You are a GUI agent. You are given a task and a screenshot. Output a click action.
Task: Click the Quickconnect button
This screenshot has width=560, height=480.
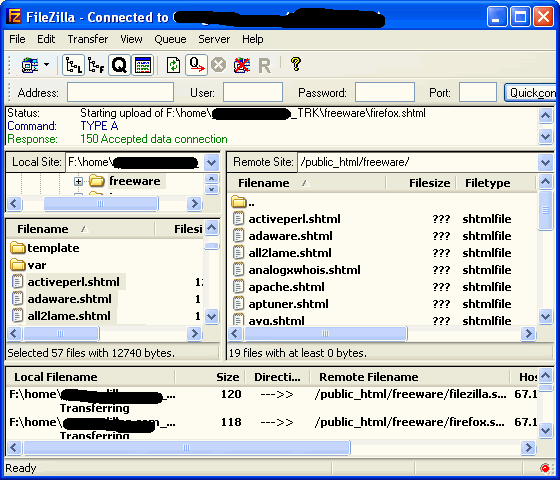tap(530, 92)
